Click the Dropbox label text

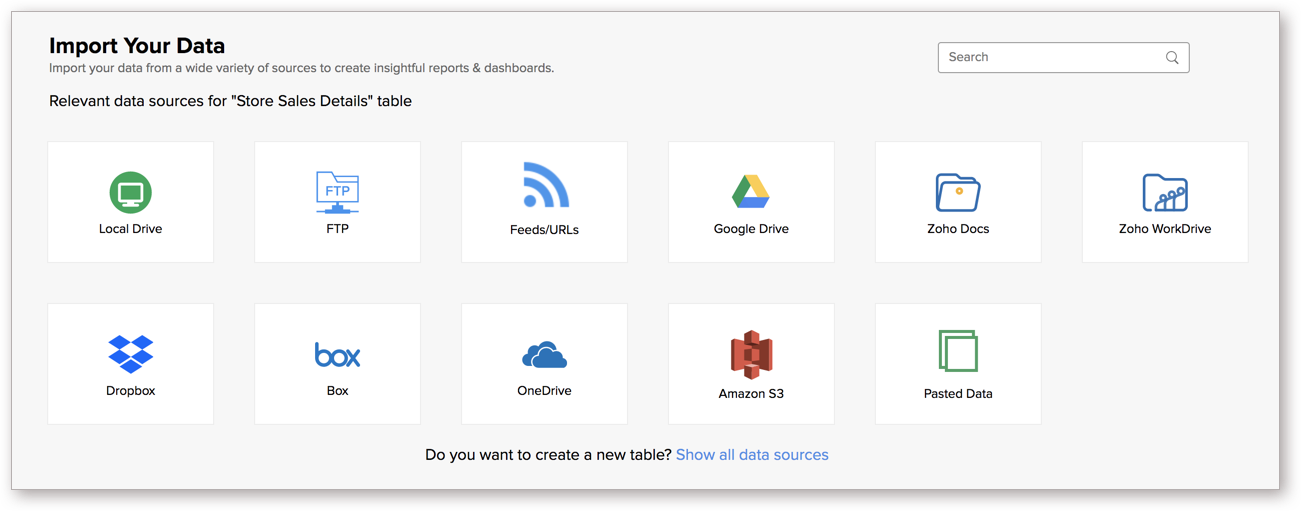pos(131,391)
